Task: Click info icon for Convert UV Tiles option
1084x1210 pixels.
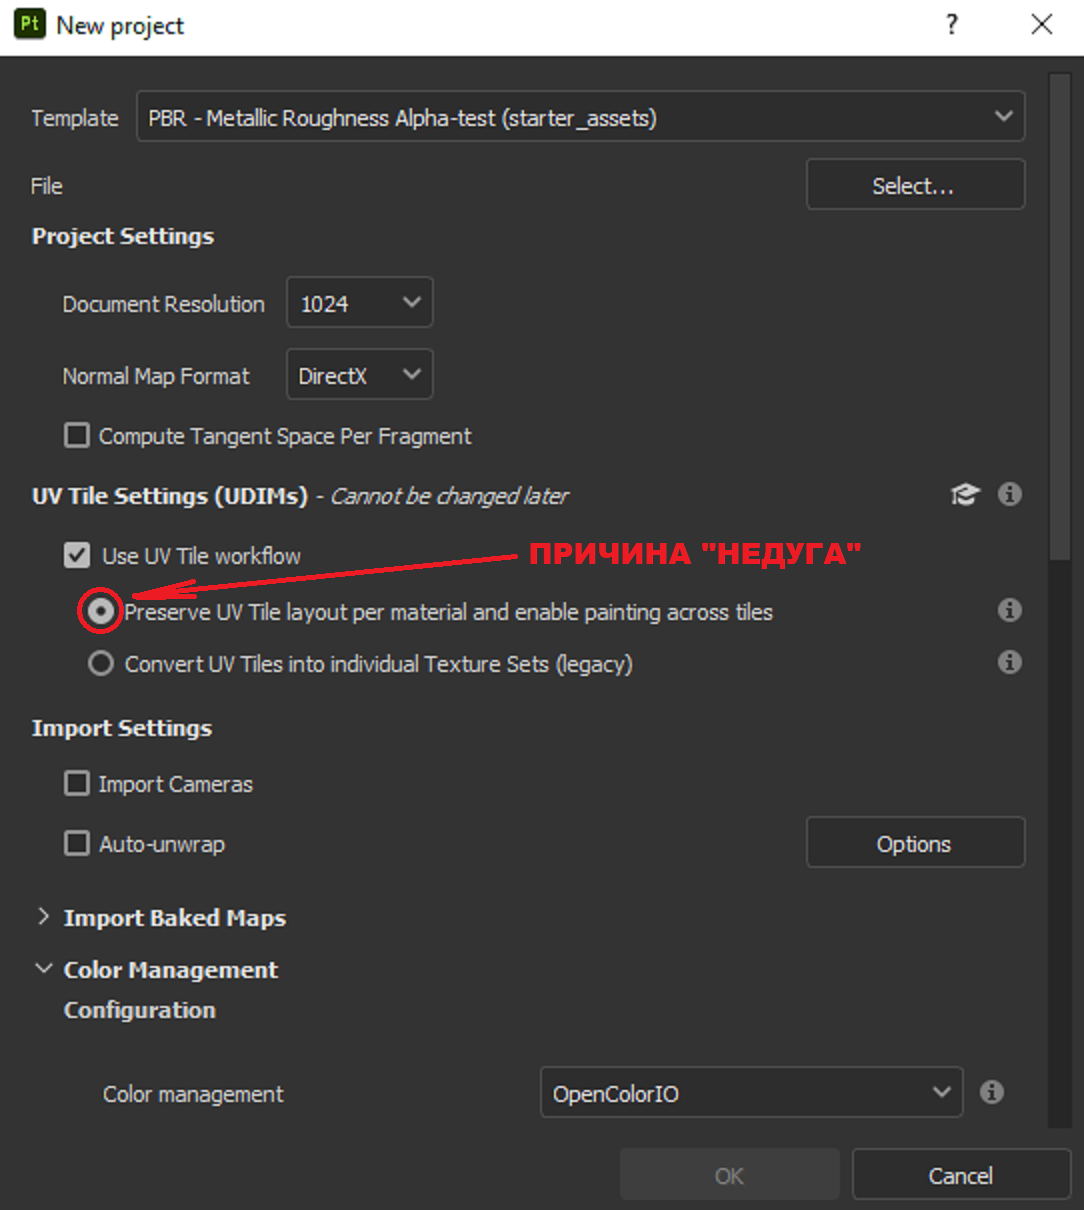Action: (1010, 662)
